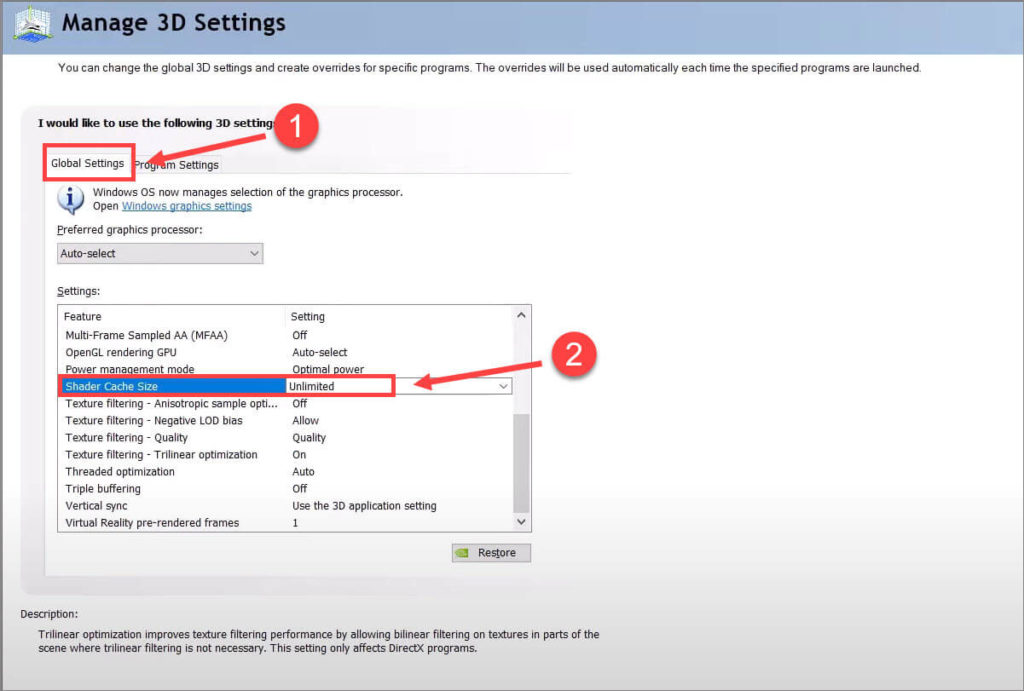This screenshot has width=1024, height=691.
Task: Open the Preferred graphics processor dropdown
Action: point(160,253)
